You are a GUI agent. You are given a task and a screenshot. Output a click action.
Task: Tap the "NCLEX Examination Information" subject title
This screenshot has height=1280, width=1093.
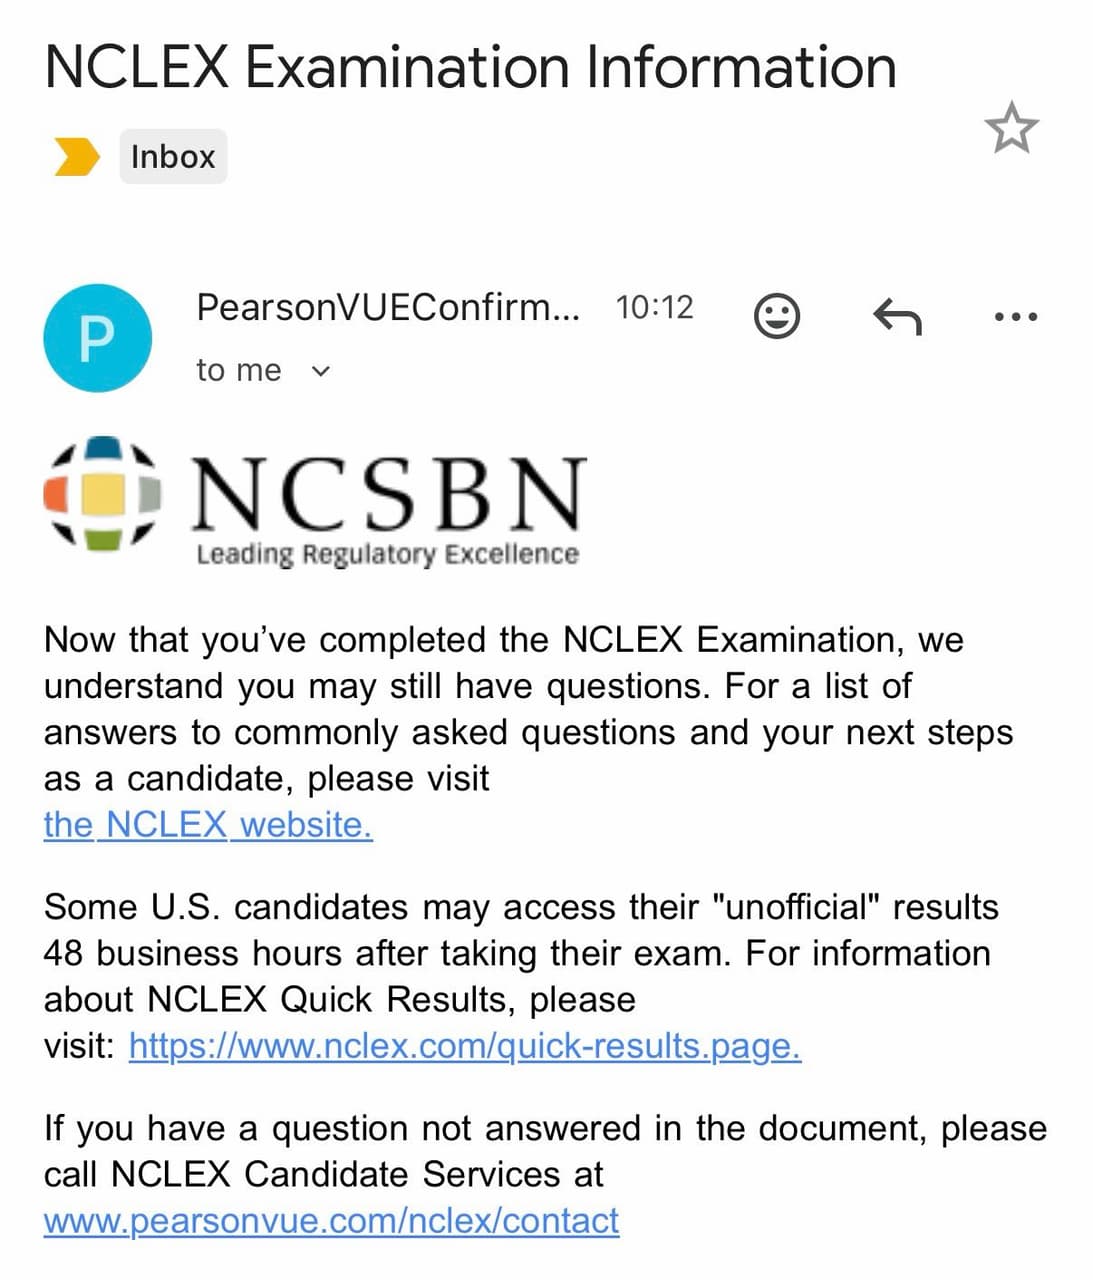(470, 67)
